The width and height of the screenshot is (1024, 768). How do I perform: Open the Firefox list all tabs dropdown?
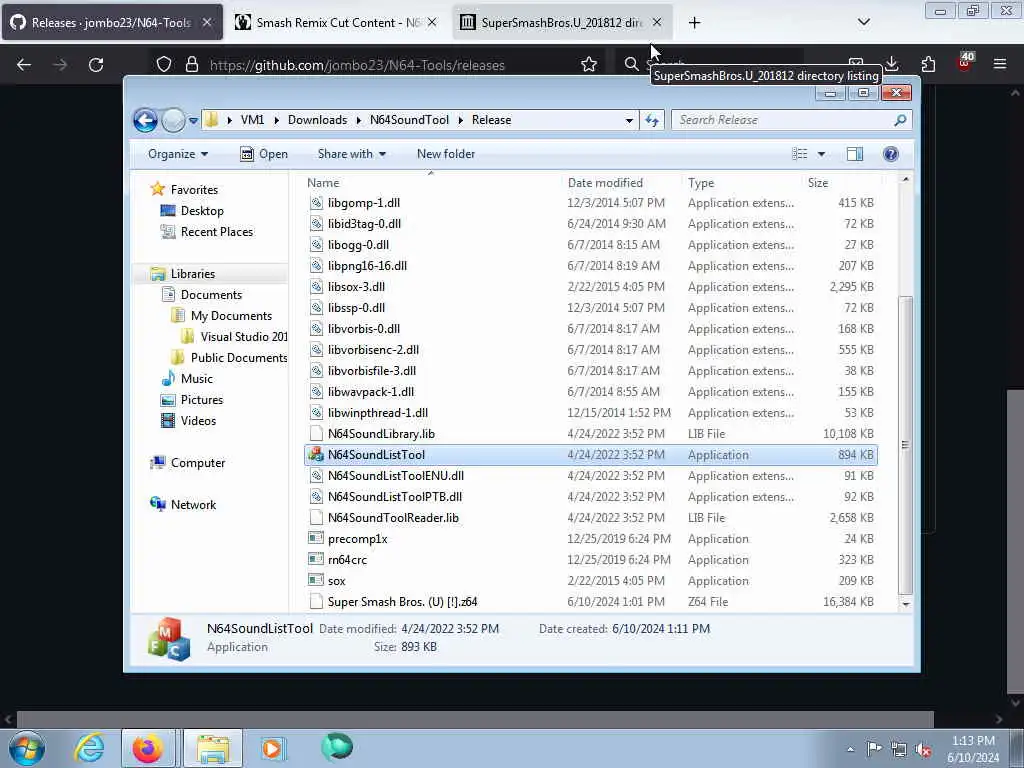coord(863,22)
